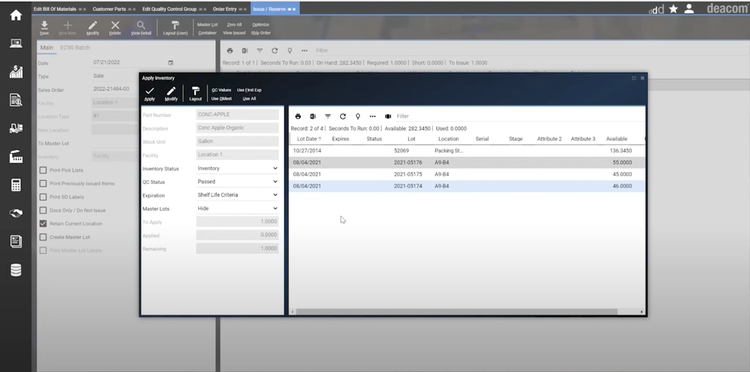Screen dimensions: 750x372
Task: Click the Modify pencil in Apply Inventory dialog
Action: pos(171,94)
